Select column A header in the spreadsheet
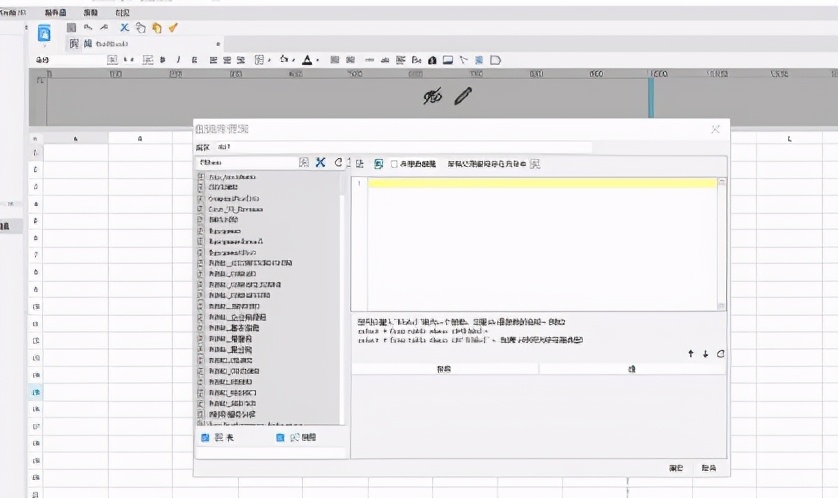The image size is (838, 498). [x=75, y=138]
